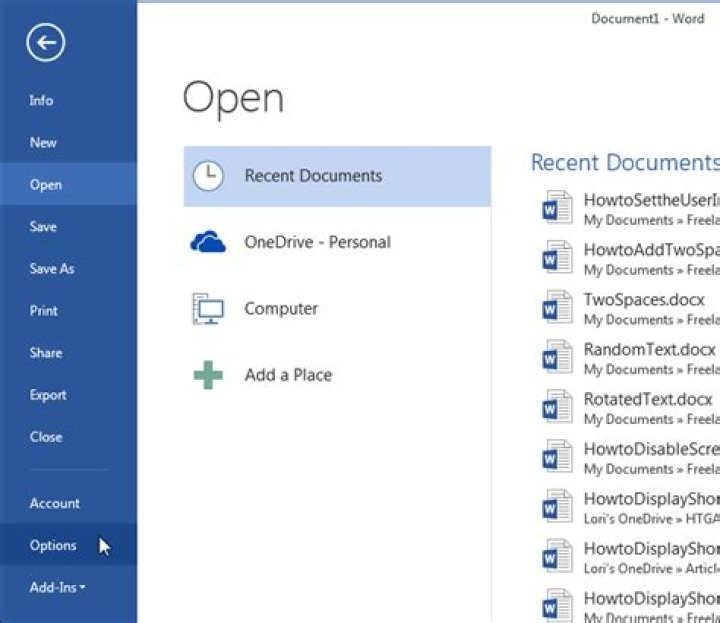This screenshot has width=720, height=623.
Task: Open TwoSpaces.docx from recent list
Action: [x=626, y=308]
